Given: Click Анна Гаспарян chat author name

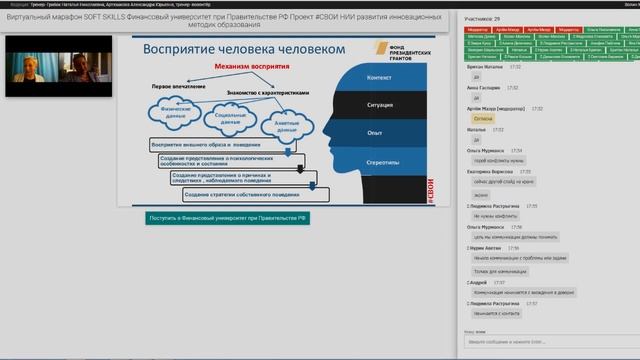Looking at the screenshot, I should click(x=483, y=88).
